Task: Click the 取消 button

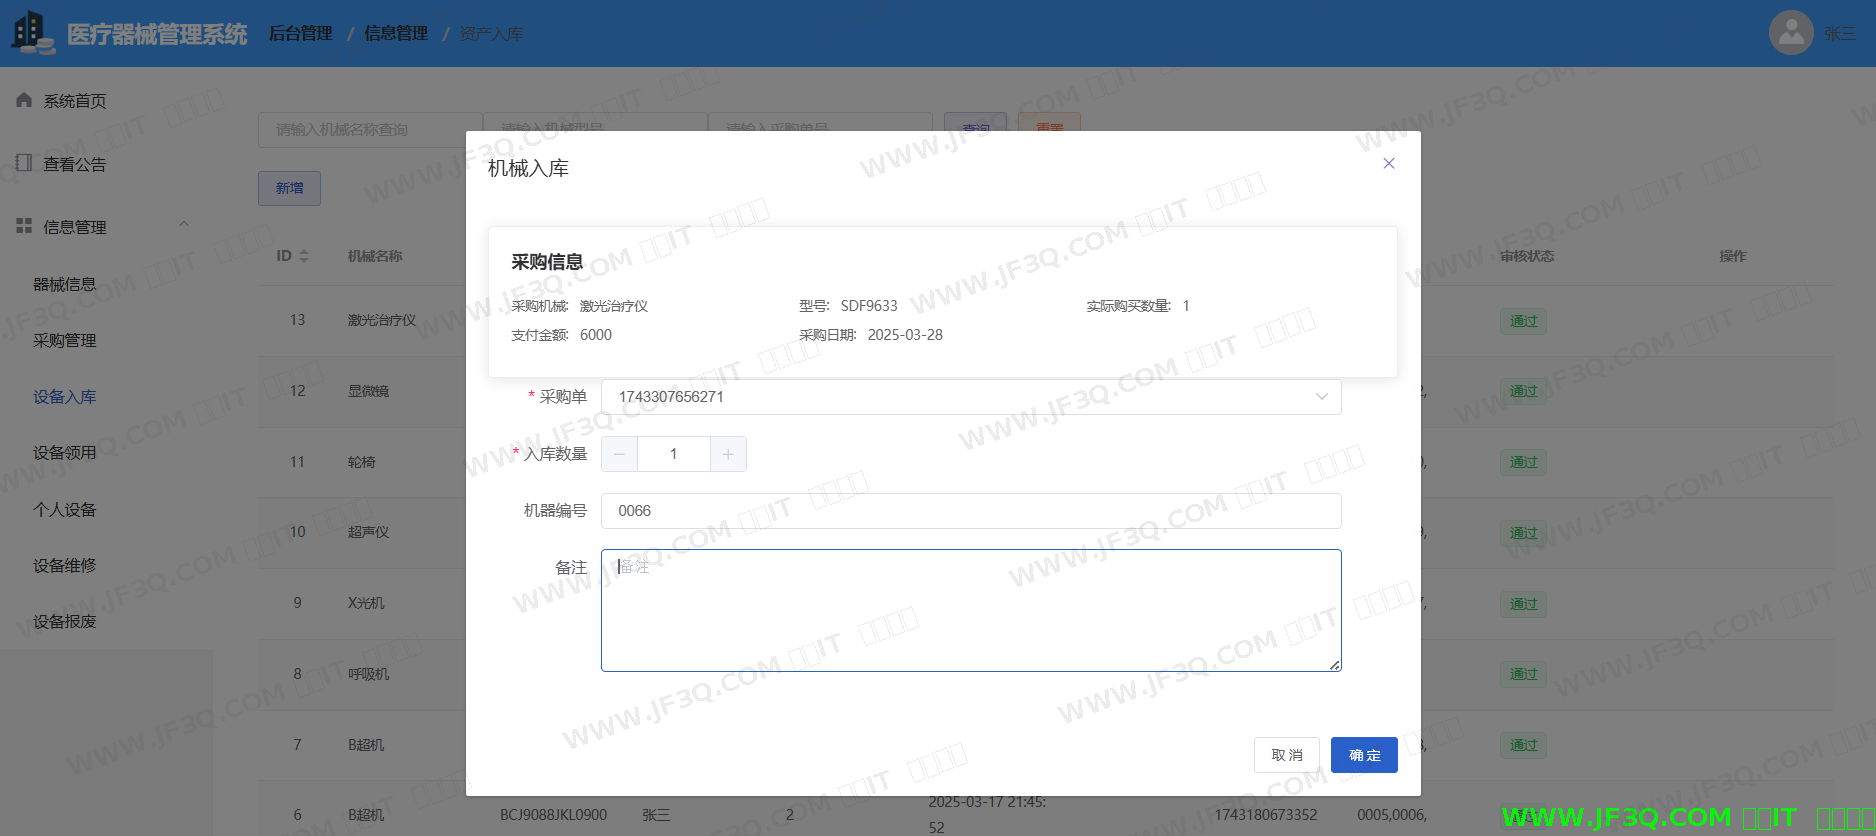Action: click(1286, 755)
